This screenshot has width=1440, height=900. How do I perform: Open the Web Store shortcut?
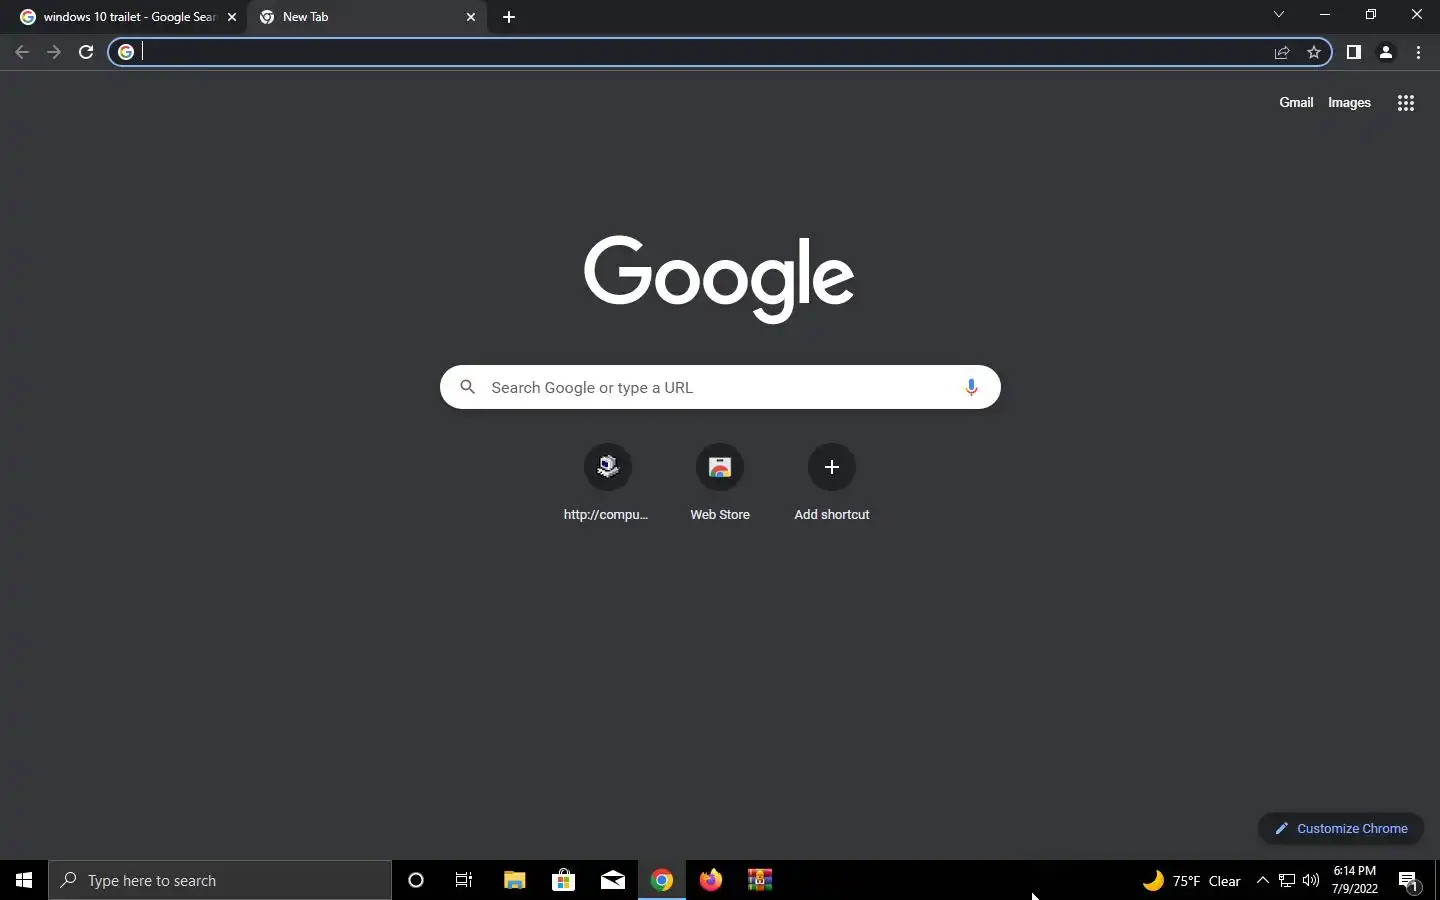point(720,482)
